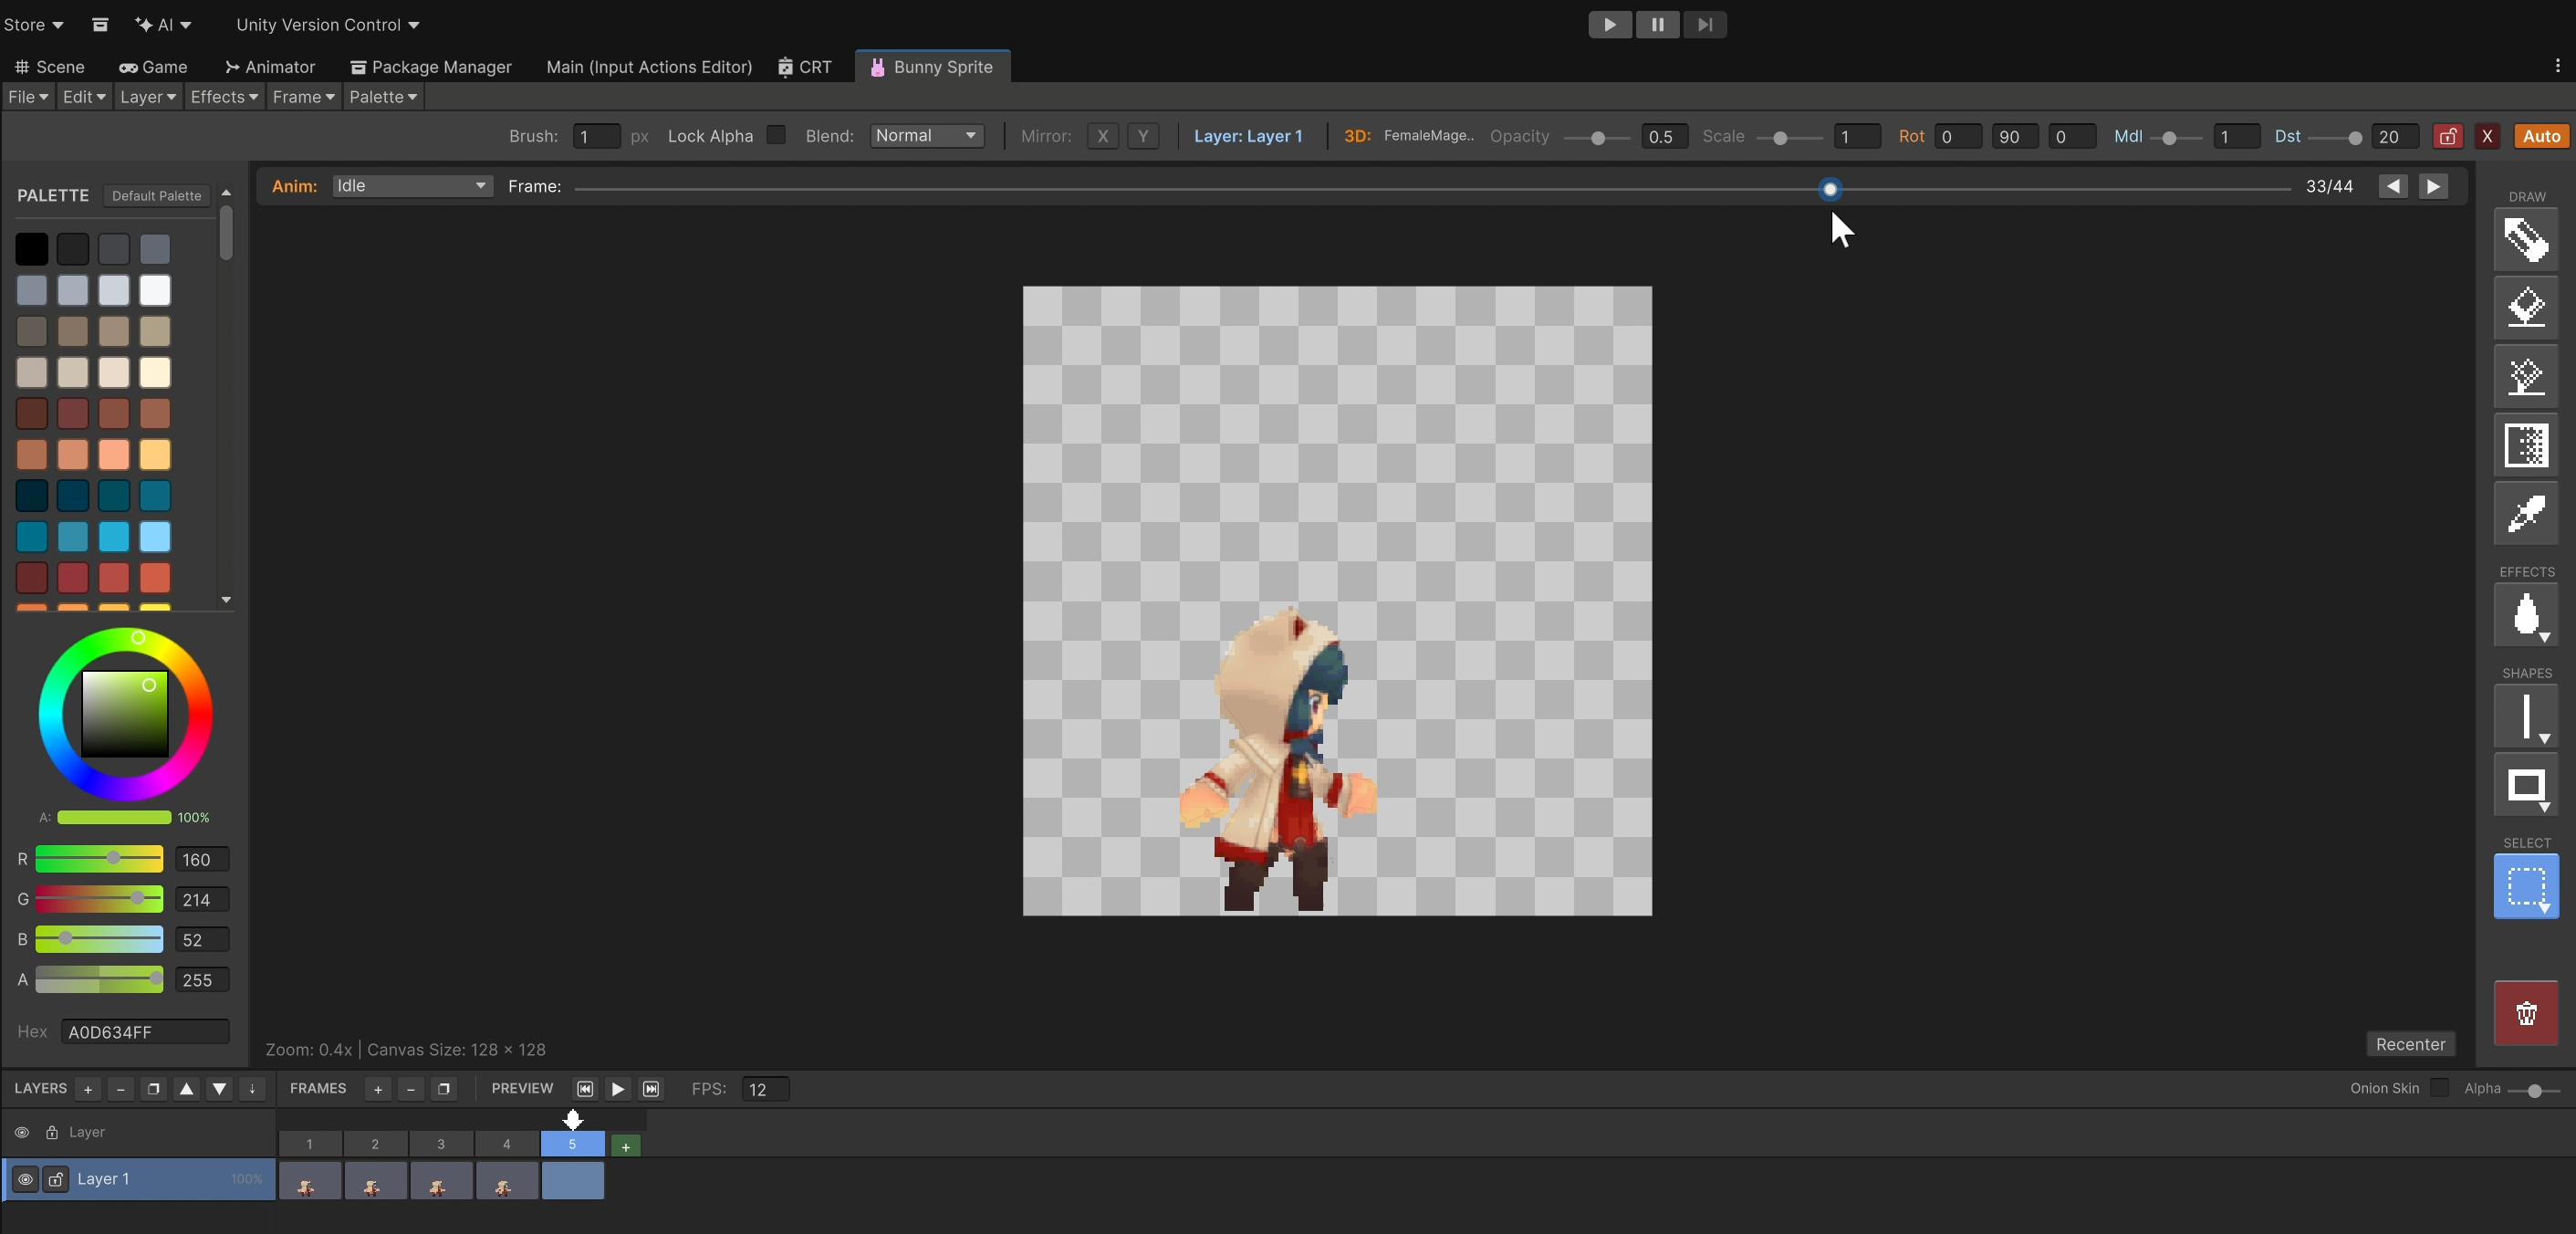
Task: Select the Pencil draw tool
Action: [x=2525, y=239]
